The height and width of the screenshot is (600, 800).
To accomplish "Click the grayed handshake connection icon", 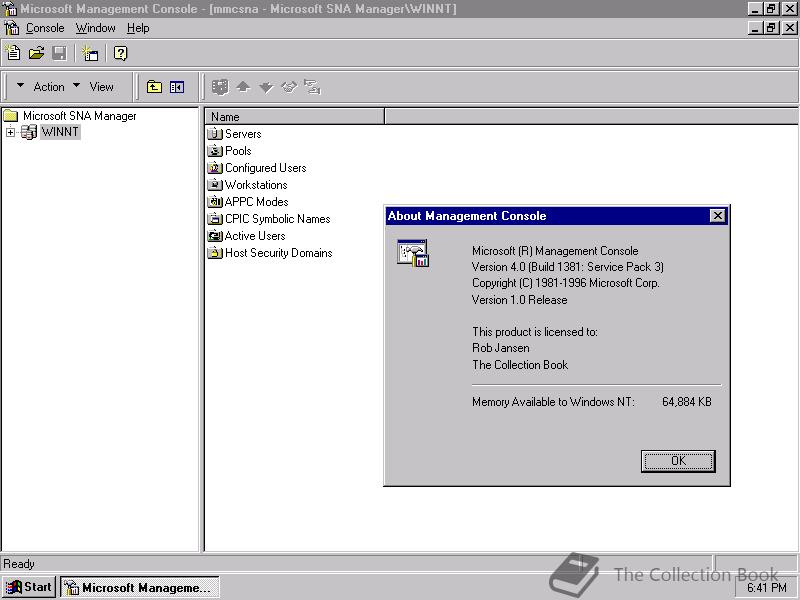I will click(289, 87).
